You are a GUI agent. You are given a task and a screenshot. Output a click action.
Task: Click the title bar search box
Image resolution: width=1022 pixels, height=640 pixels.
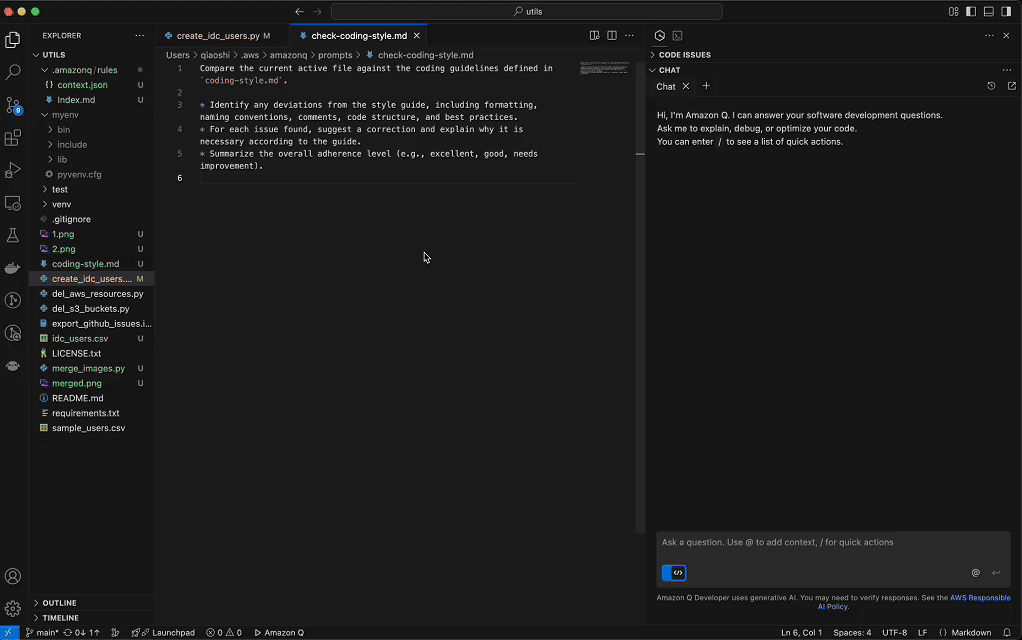point(527,12)
